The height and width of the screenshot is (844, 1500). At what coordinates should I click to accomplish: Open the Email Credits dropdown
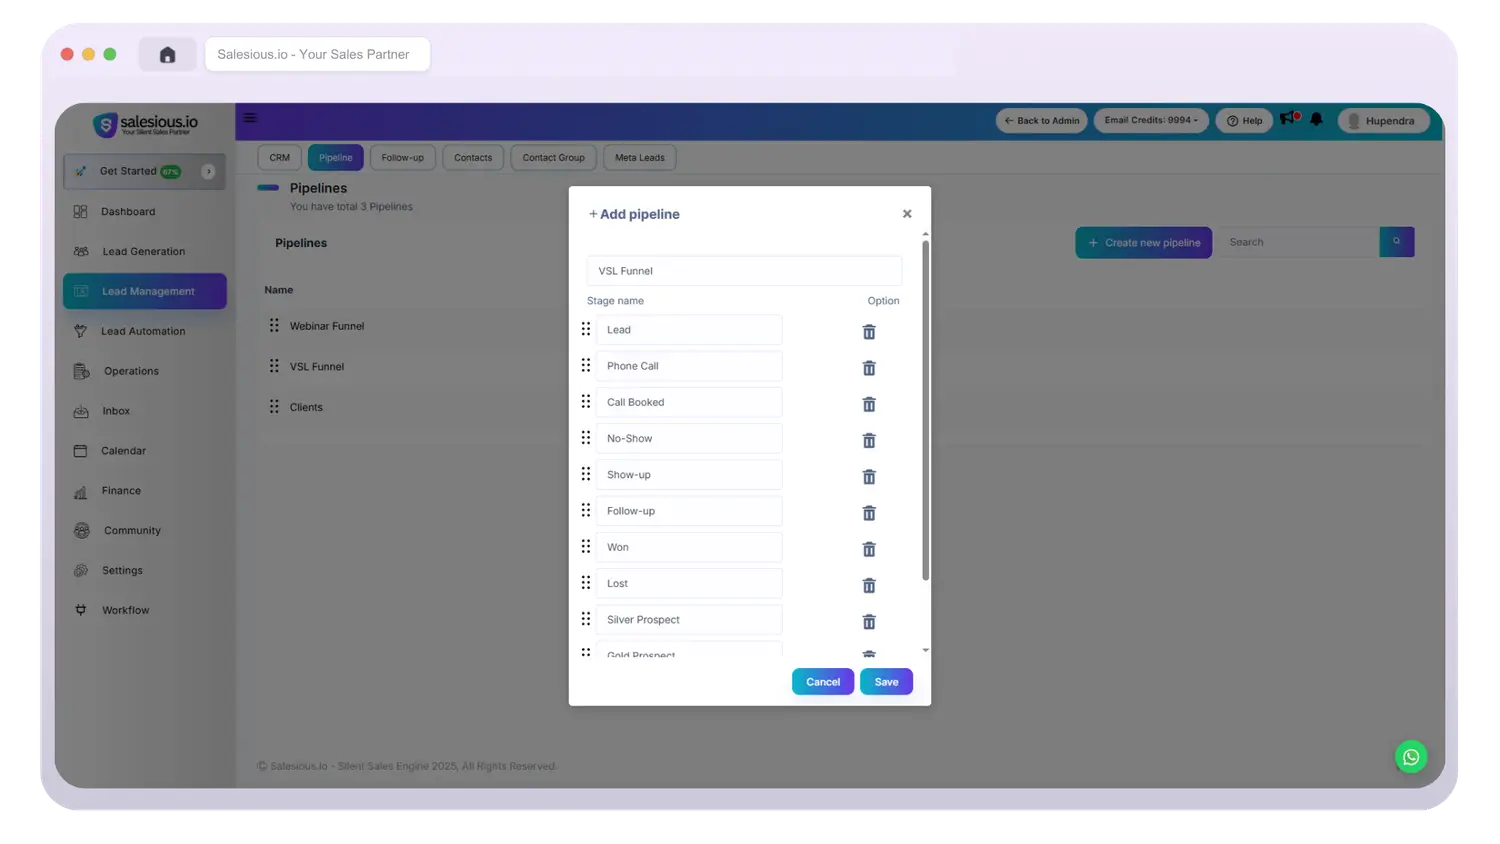coord(1151,120)
